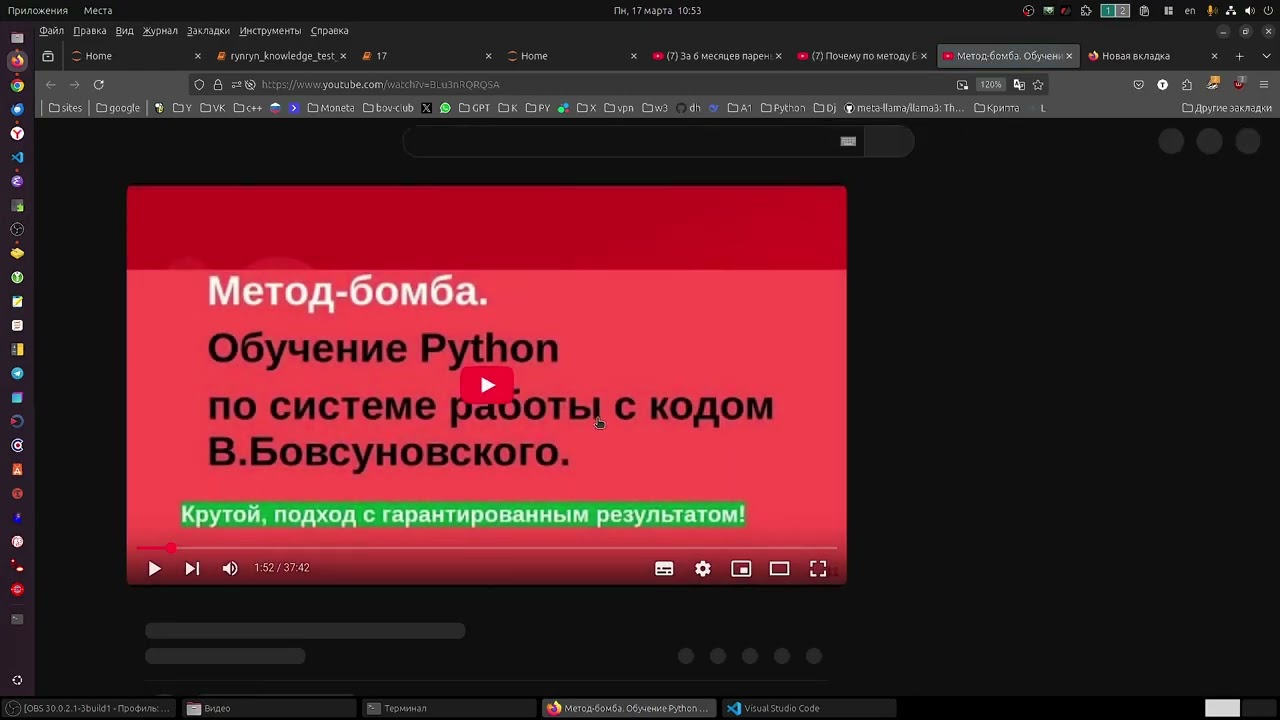This screenshot has width=1280, height=720.
Task: Open the Журнал menu
Action: 160,31
